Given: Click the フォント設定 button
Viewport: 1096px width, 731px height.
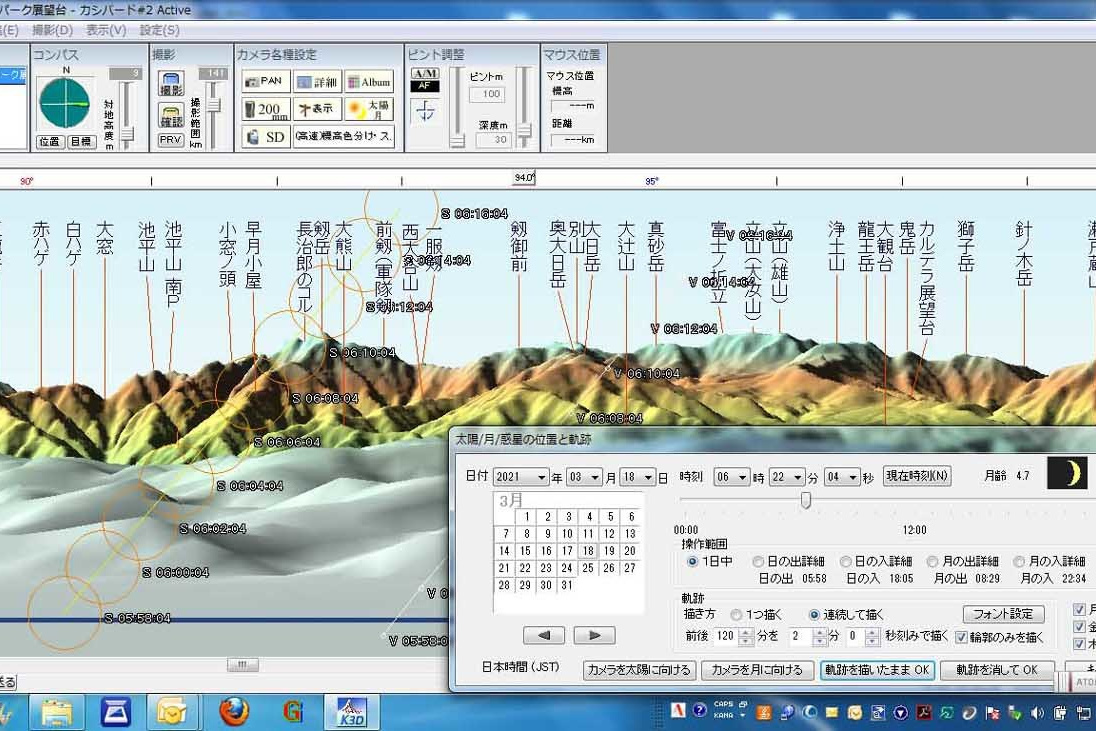Looking at the screenshot, I should (1003, 614).
